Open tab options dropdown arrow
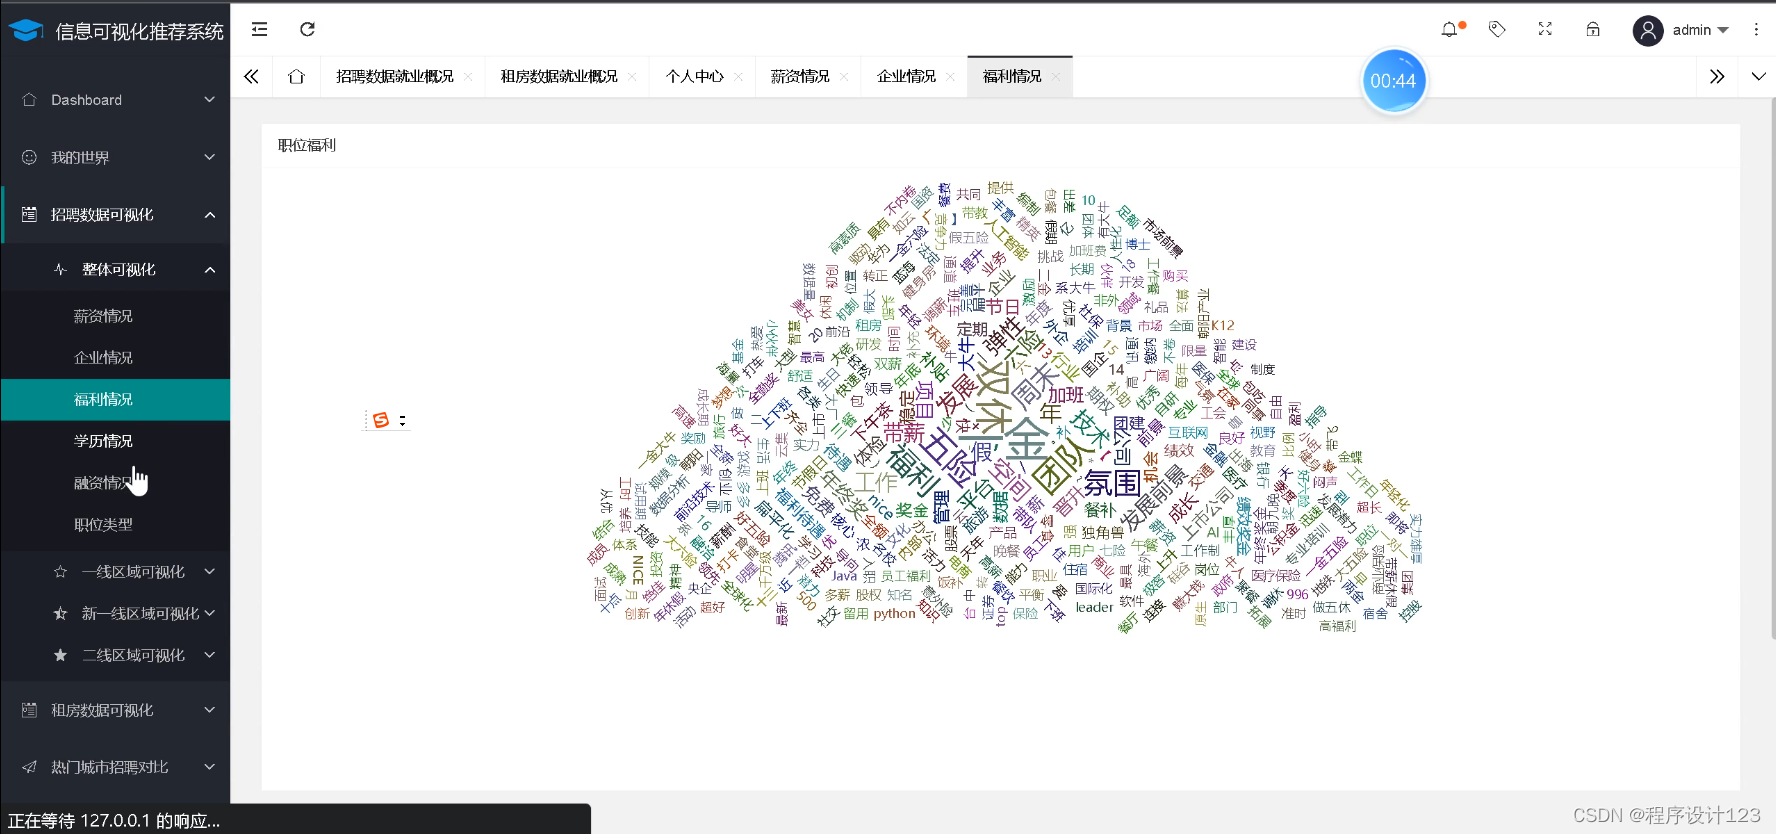This screenshot has width=1776, height=834. click(1759, 77)
